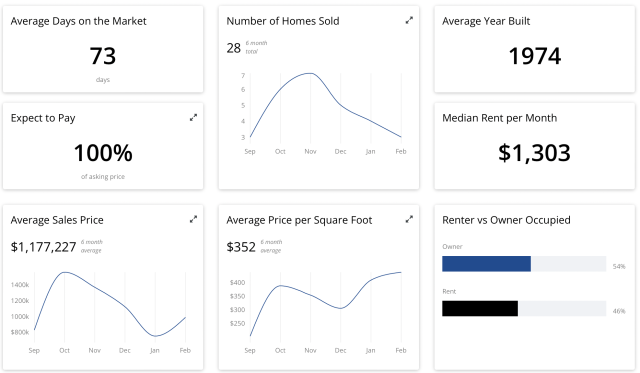Click Feb label on Price per Square Foot chart

coord(401,350)
